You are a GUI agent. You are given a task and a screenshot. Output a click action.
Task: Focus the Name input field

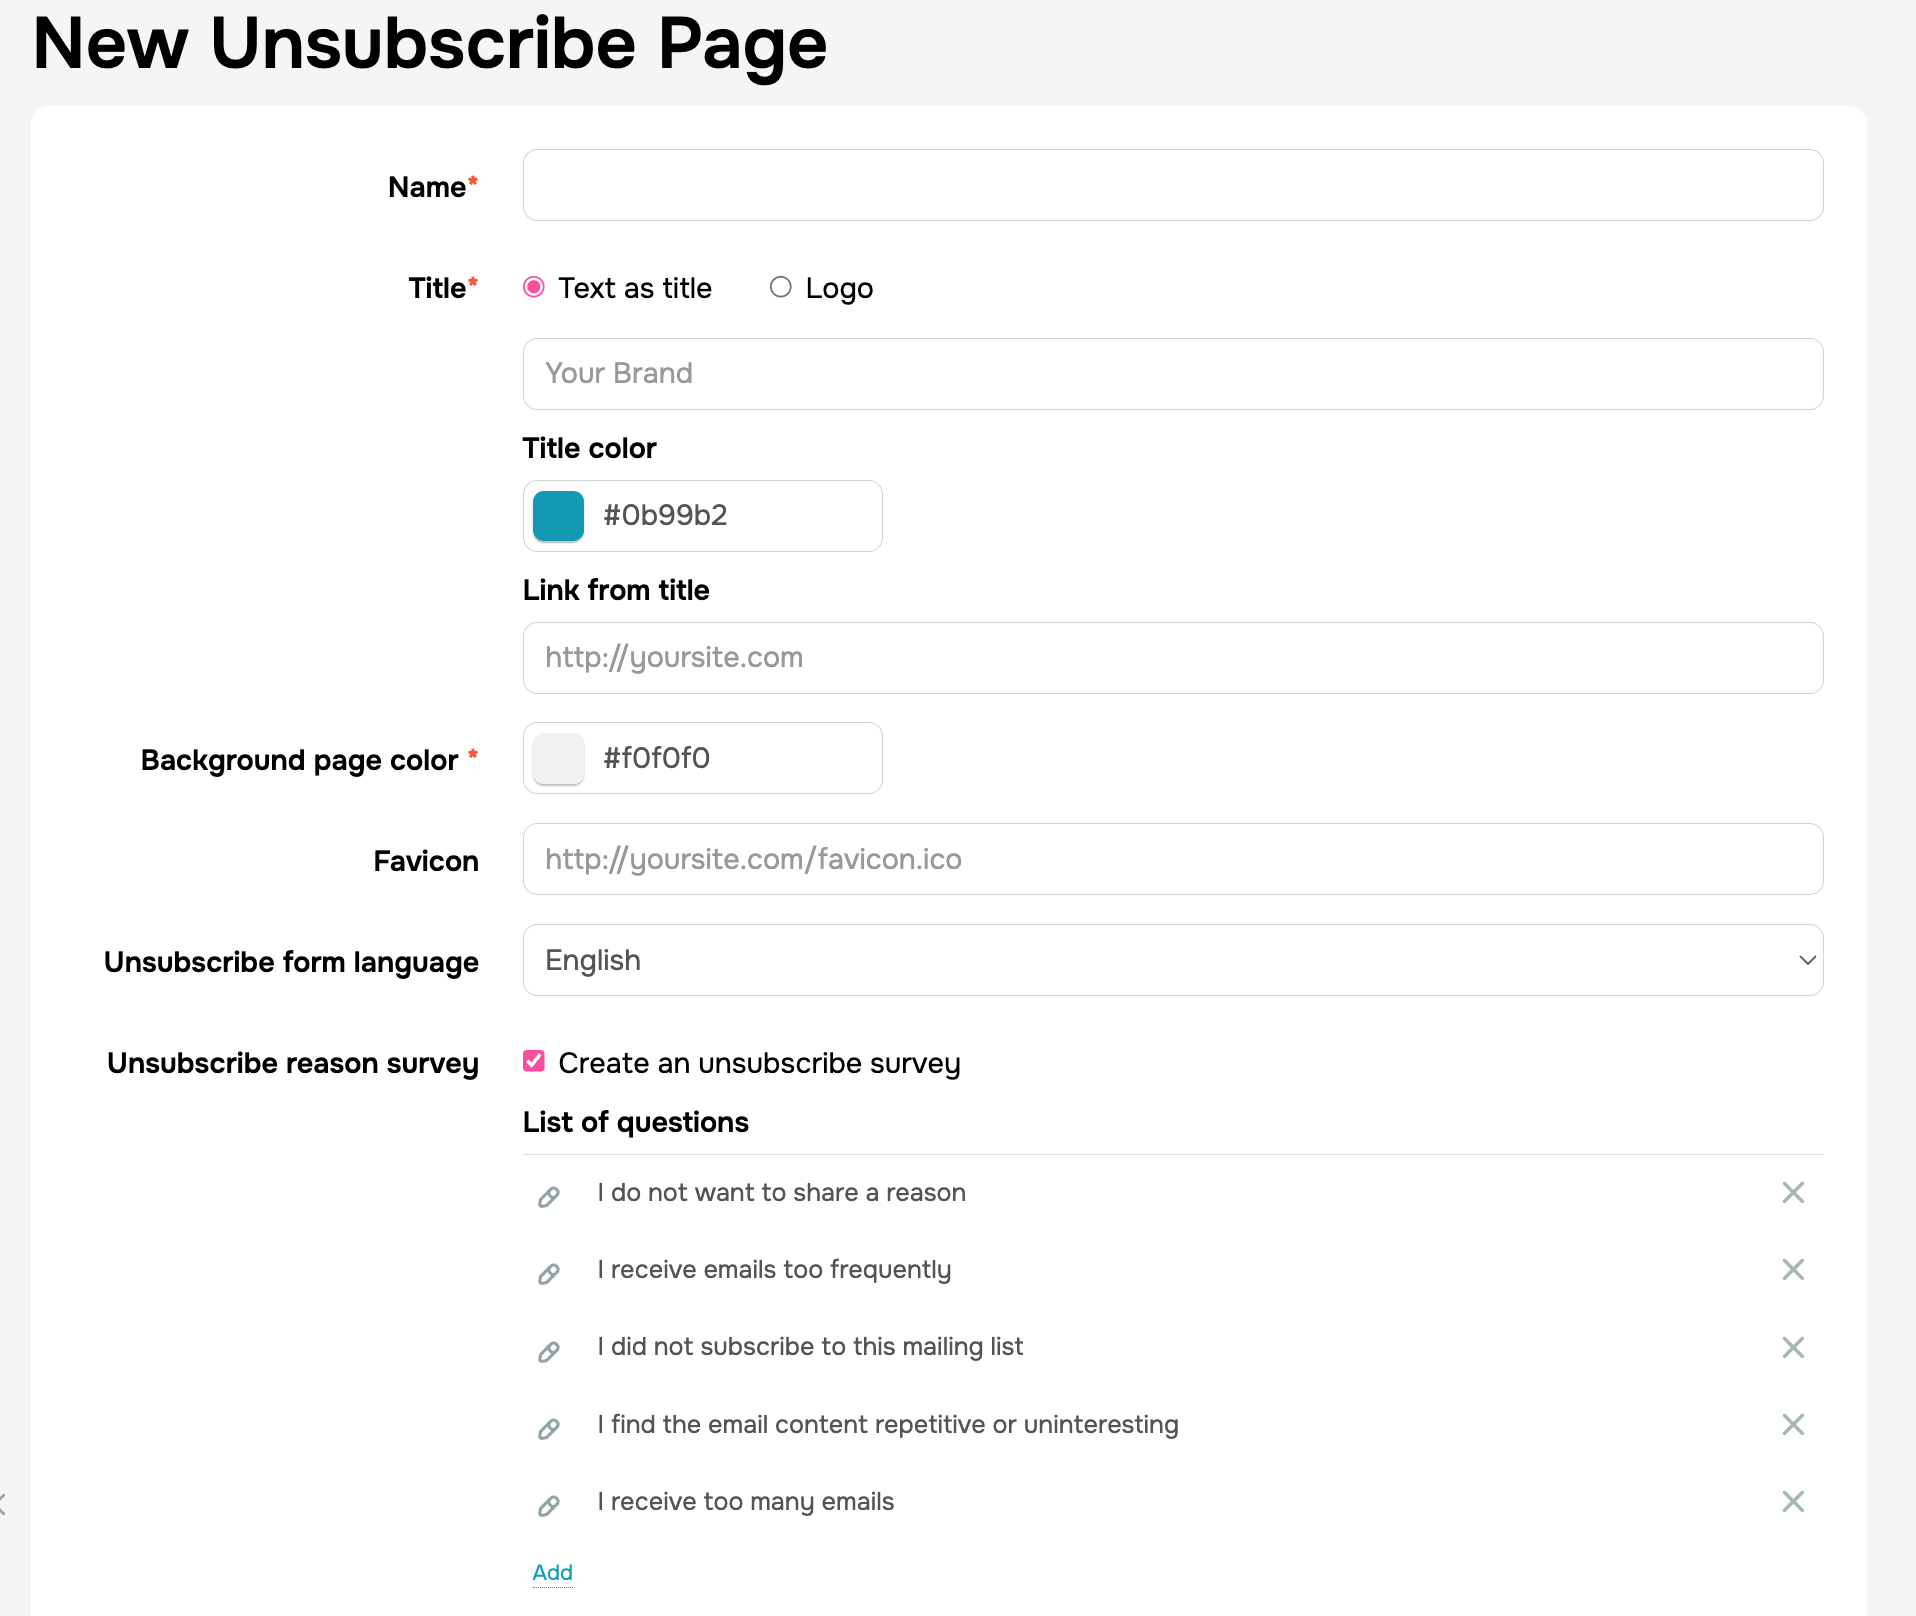1173,185
